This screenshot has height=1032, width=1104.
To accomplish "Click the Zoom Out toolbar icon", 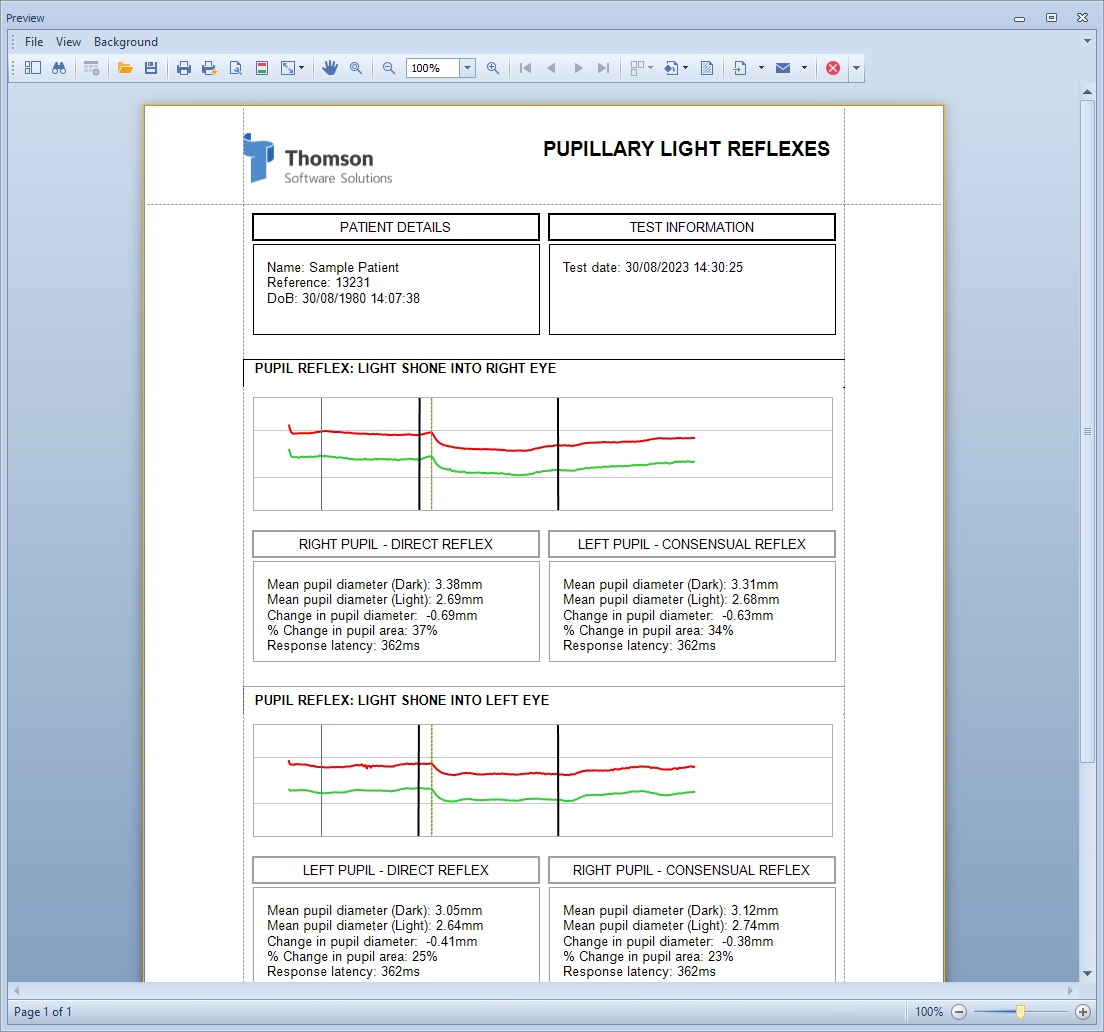I will [389, 68].
